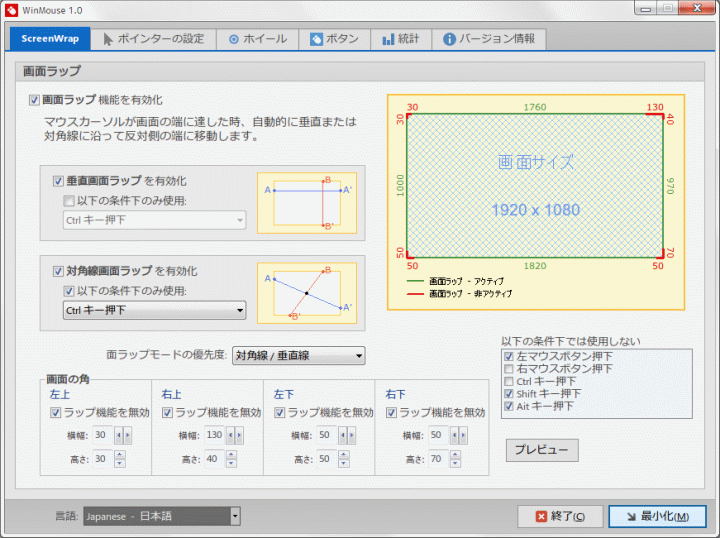Switch to the ScreenWrap tab
The image size is (720, 538).
pyautogui.click(x=50, y=39)
